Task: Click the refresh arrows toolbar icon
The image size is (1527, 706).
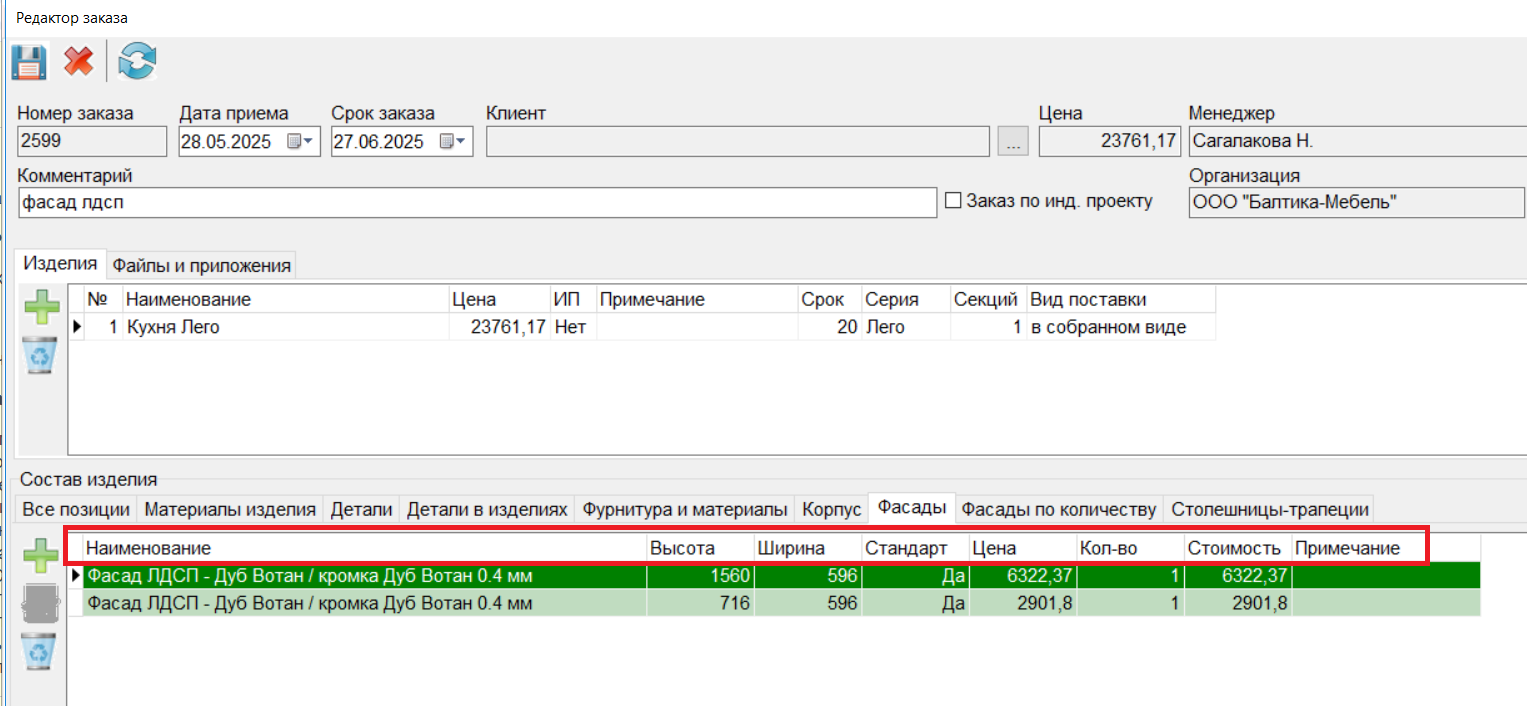Action: point(137,62)
